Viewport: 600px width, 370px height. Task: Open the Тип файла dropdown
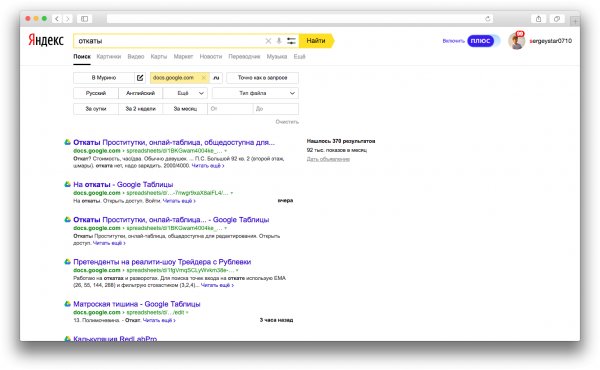tap(255, 93)
